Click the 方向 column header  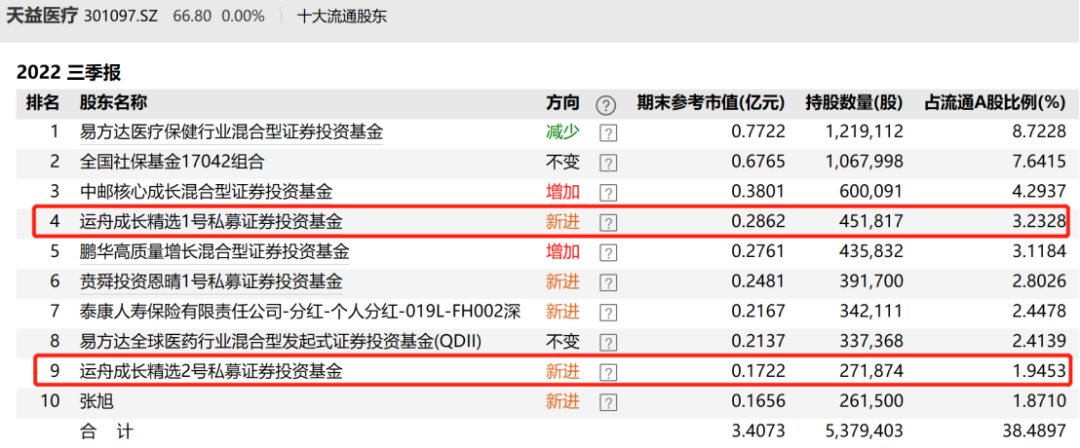[x=563, y=103]
